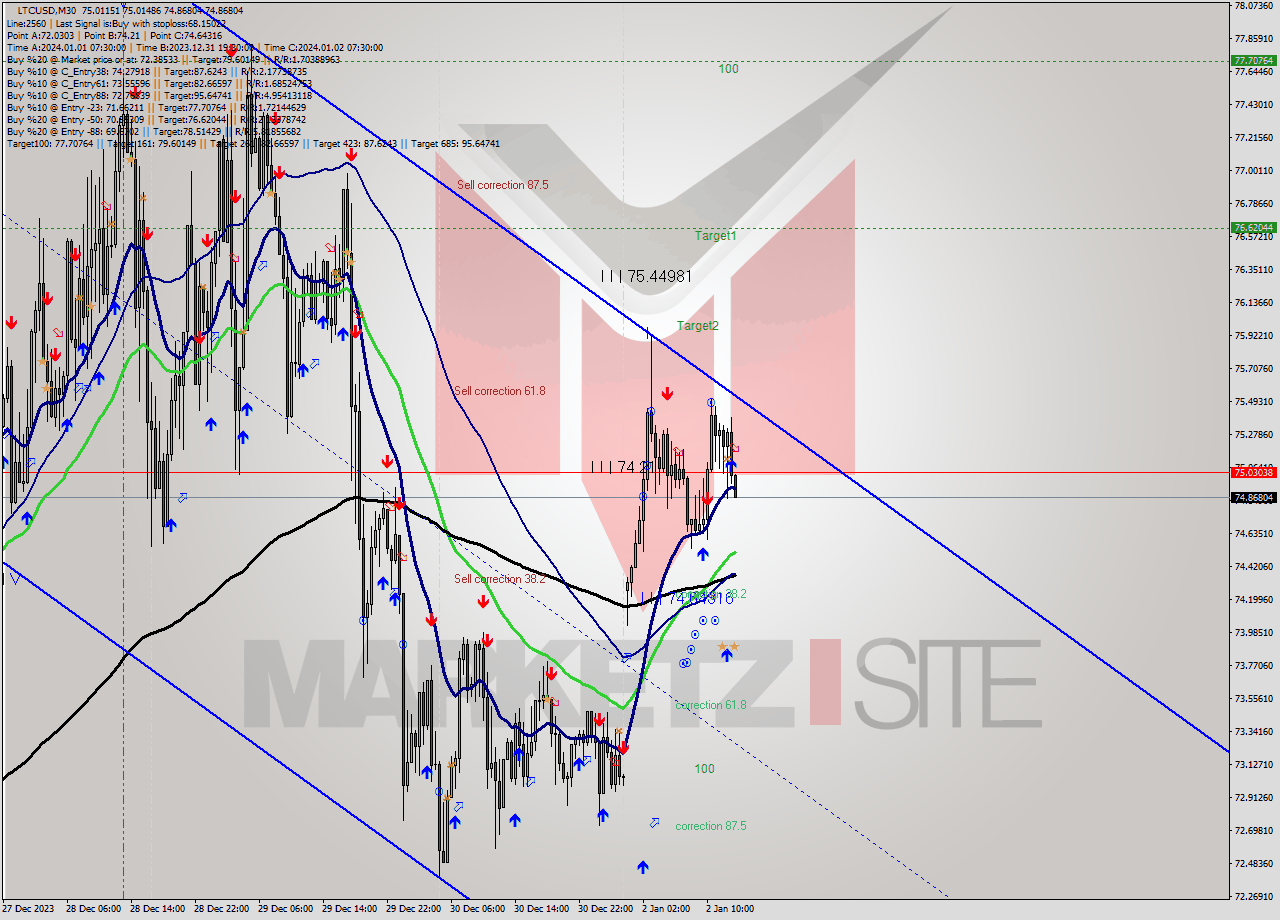This screenshot has height=920, width=1280.
Task: Select the green 'Target2' label
Action: [697, 326]
